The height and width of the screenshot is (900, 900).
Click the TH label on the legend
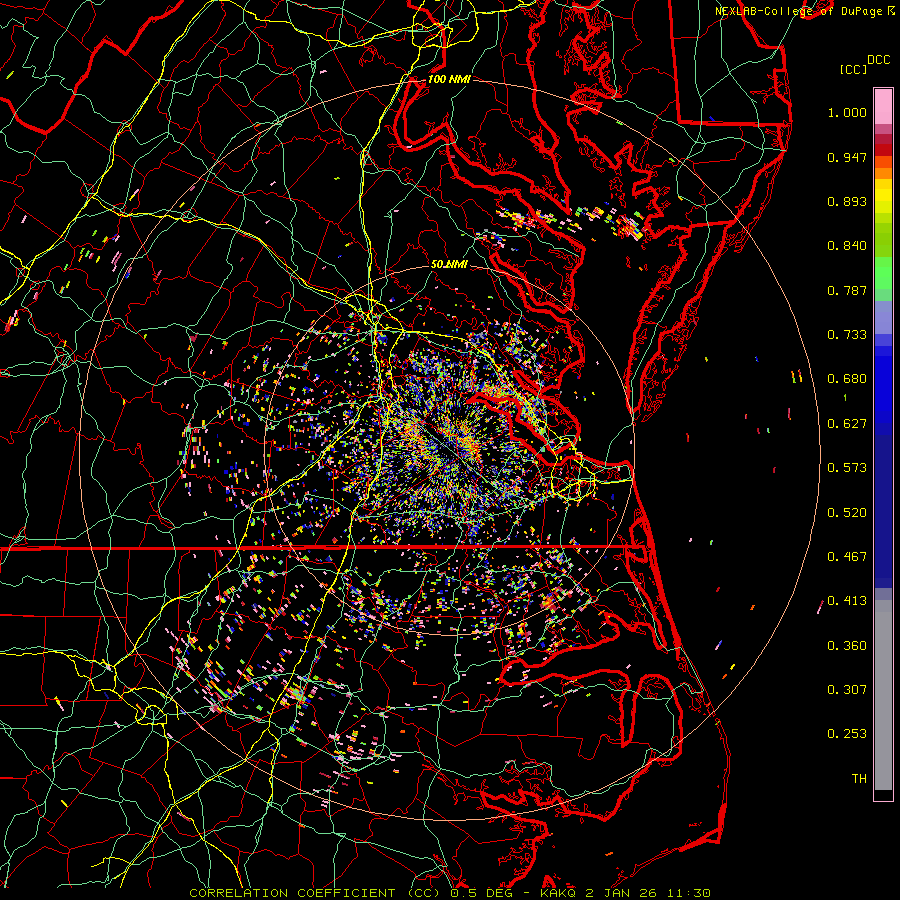(859, 779)
